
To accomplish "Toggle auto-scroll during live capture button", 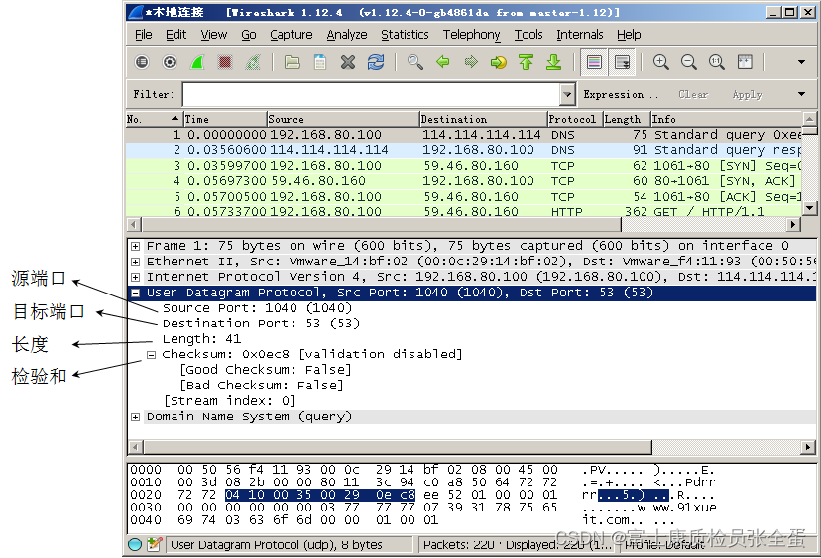I will point(623,62).
